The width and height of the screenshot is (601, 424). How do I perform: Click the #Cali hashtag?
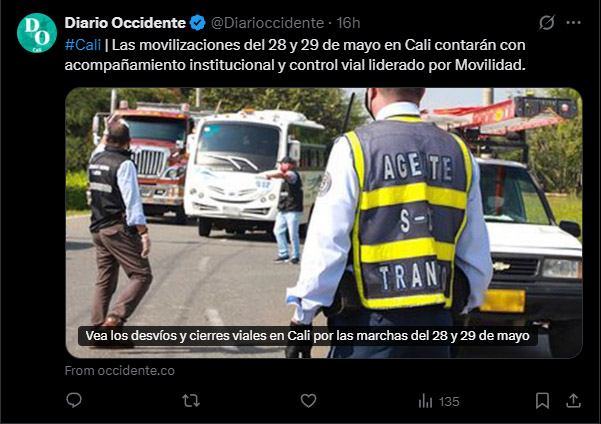(x=83, y=45)
